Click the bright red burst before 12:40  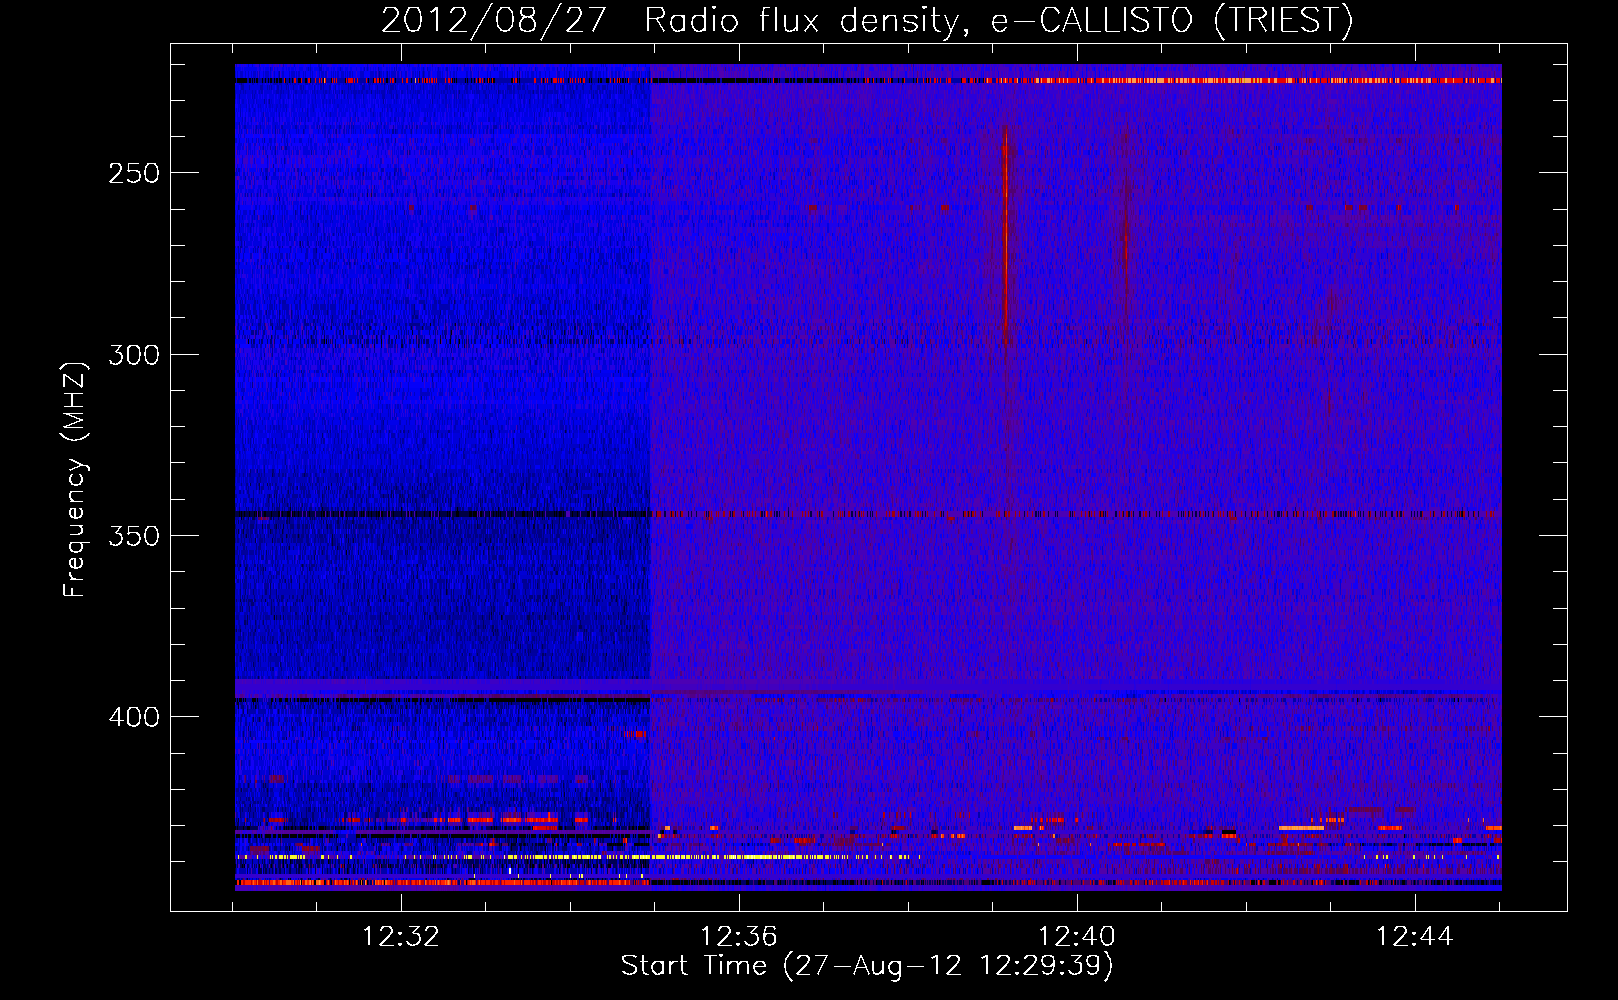pyautogui.click(x=1006, y=235)
